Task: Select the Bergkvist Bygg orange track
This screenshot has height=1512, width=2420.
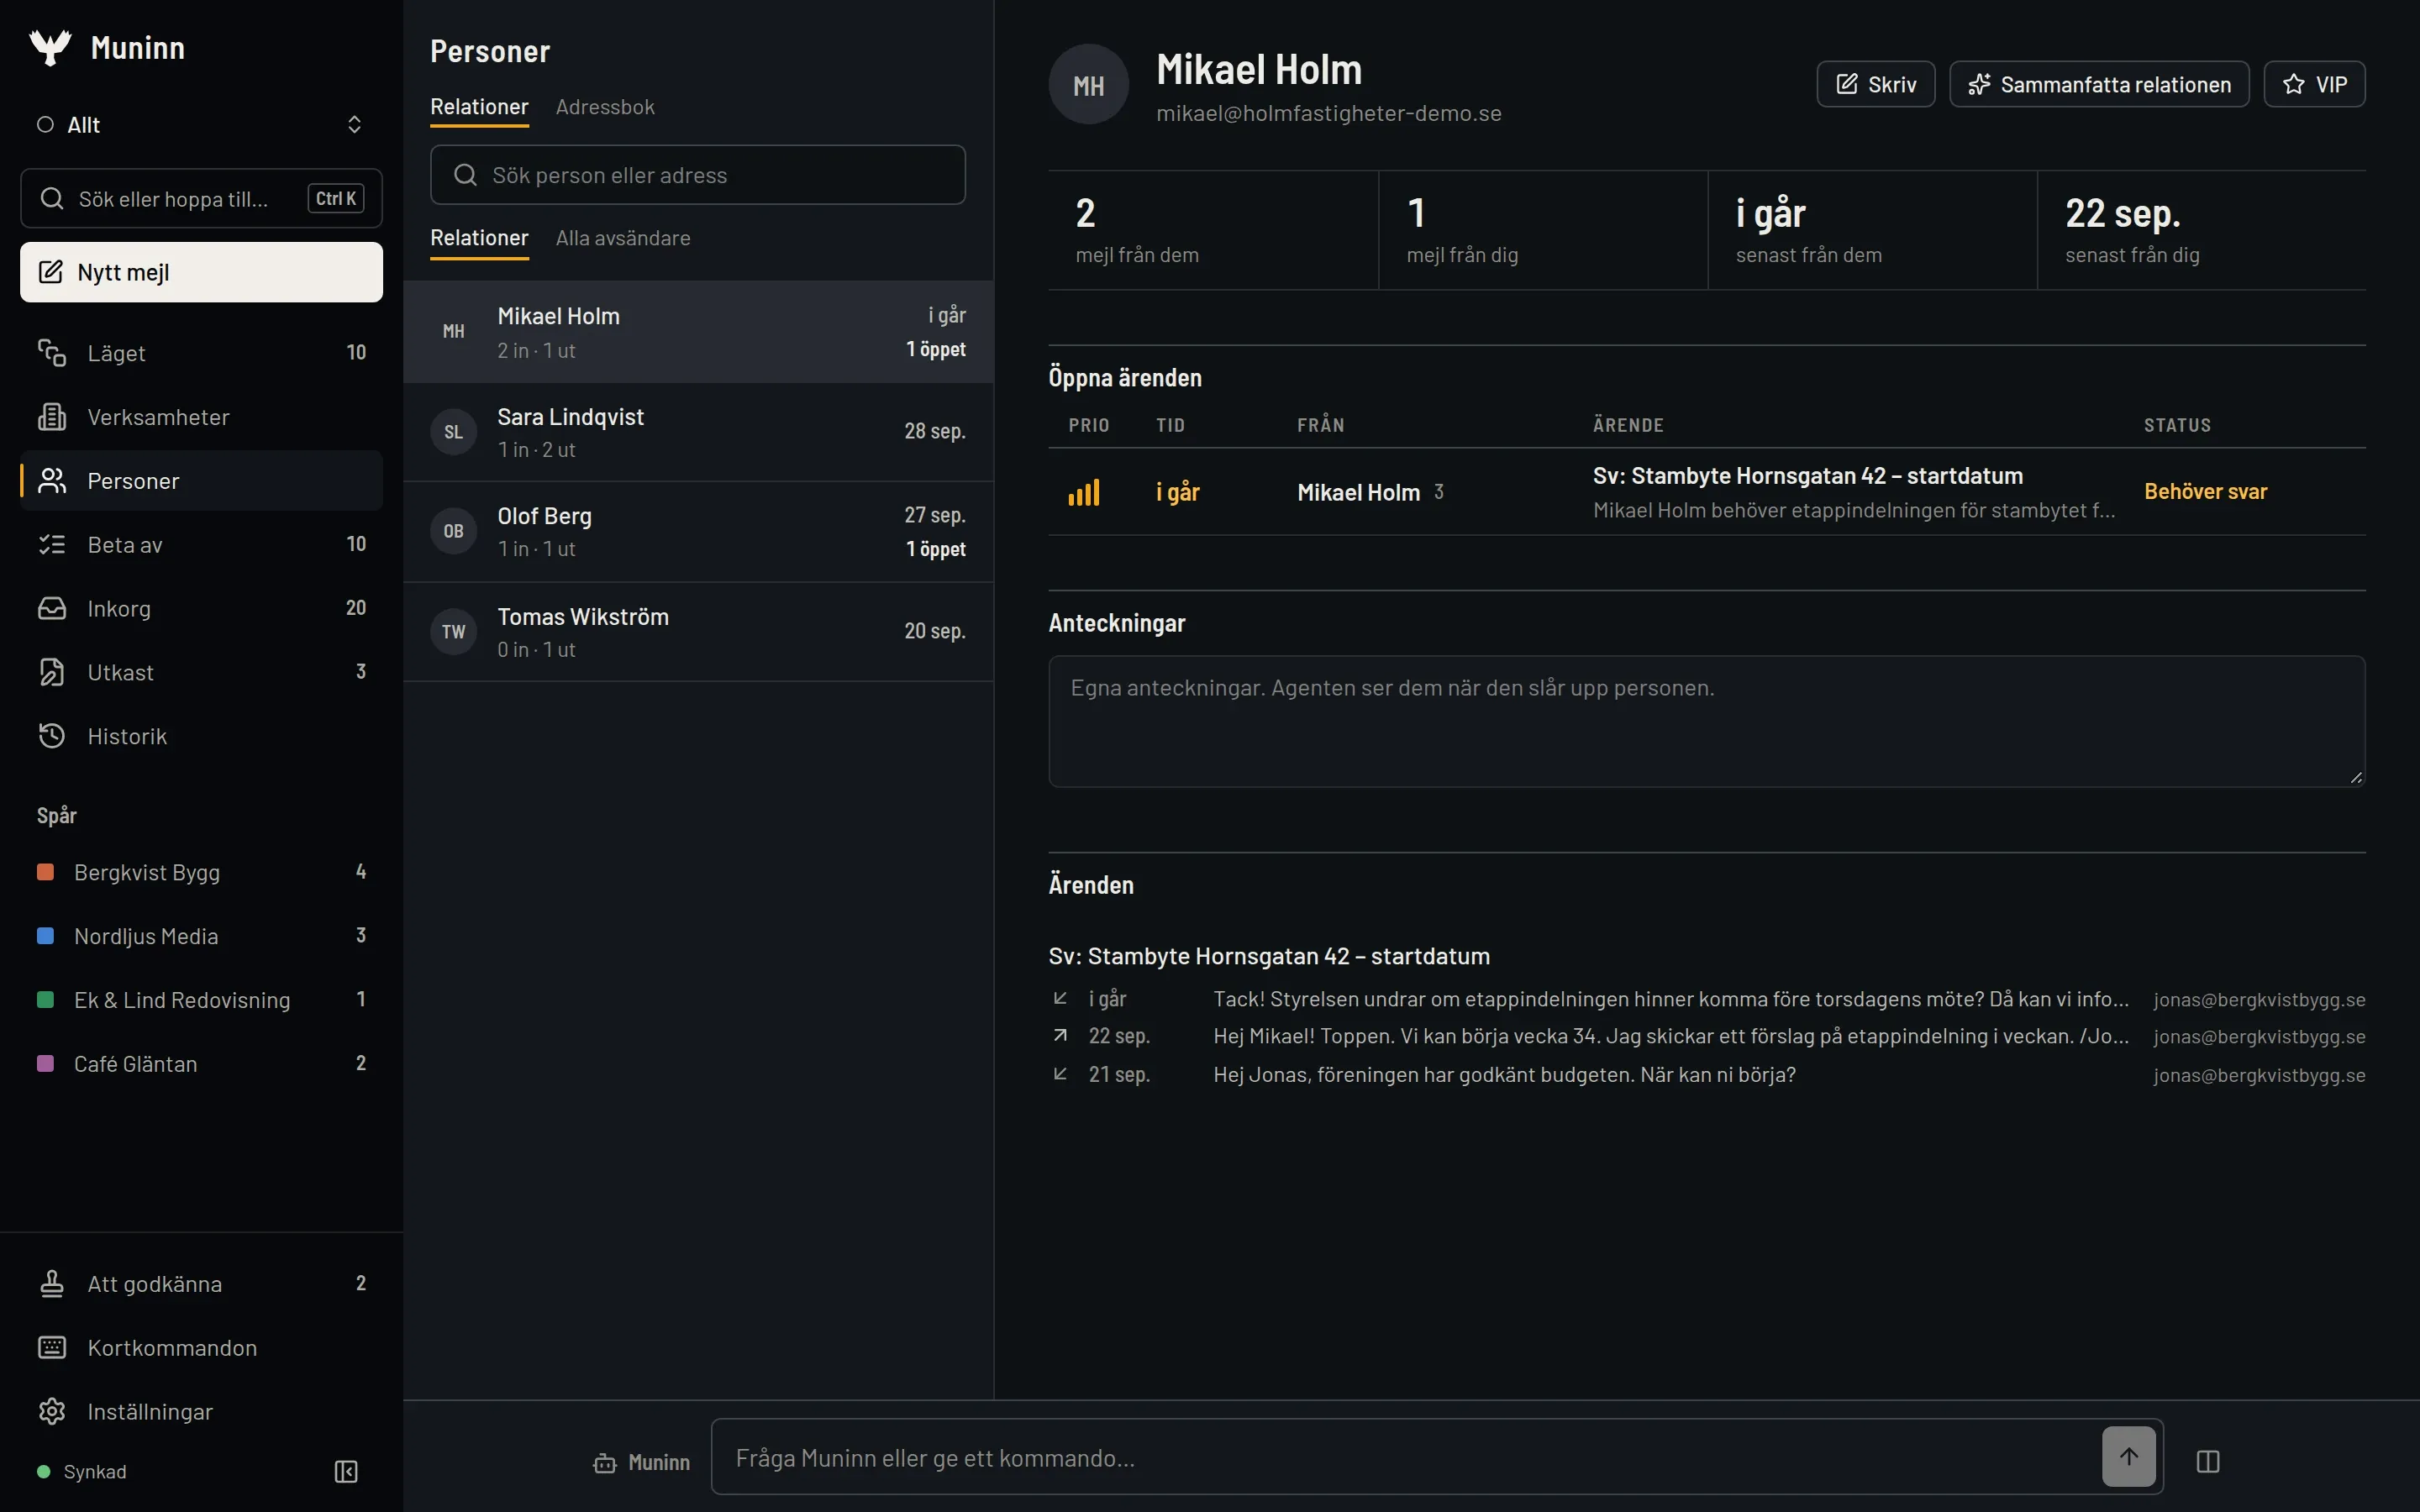Action: tap(201, 872)
